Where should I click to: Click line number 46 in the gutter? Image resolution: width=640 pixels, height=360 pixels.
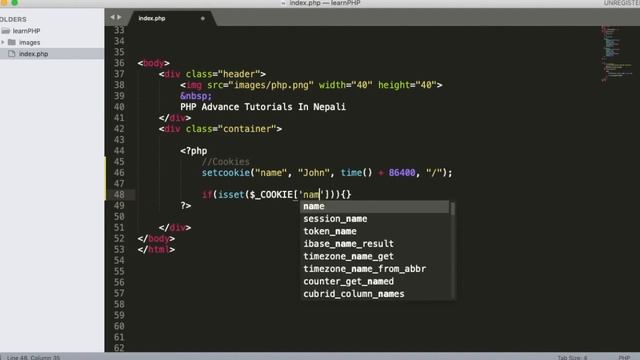point(119,173)
